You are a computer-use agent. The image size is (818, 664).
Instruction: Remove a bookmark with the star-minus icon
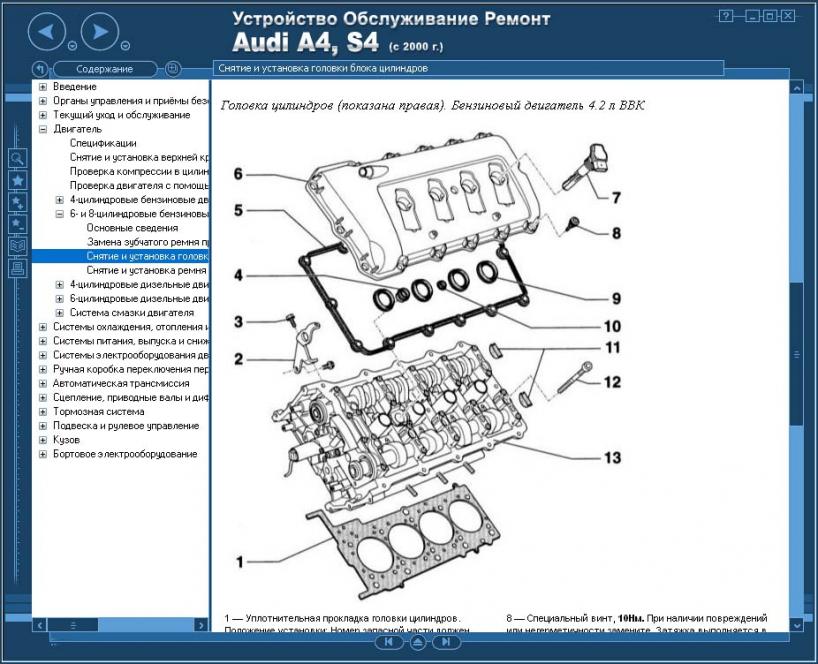pos(18,224)
